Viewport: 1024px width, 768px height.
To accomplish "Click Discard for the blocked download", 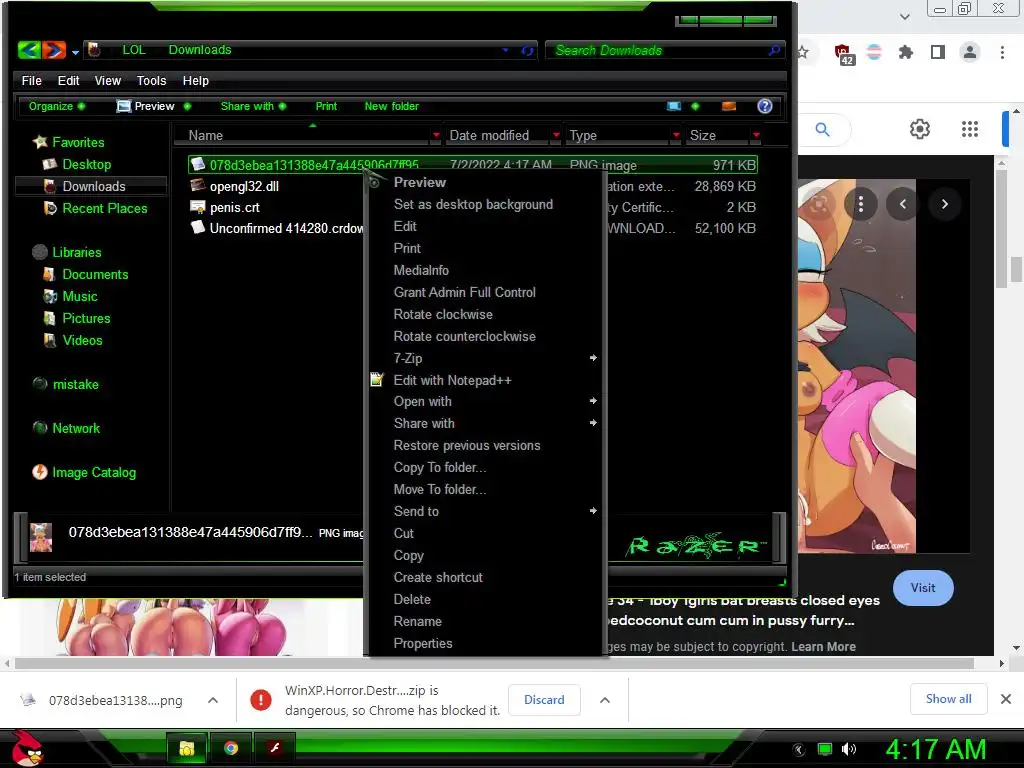I will click(544, 699).
